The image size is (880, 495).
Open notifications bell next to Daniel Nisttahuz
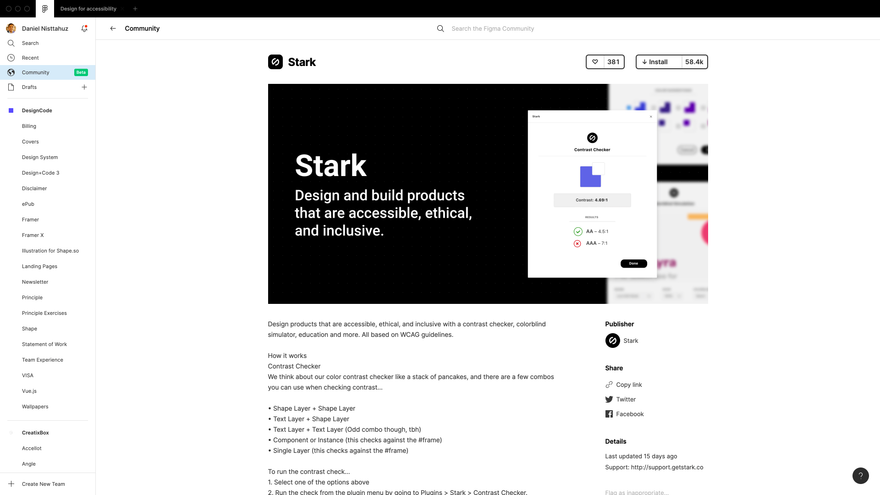84,28
